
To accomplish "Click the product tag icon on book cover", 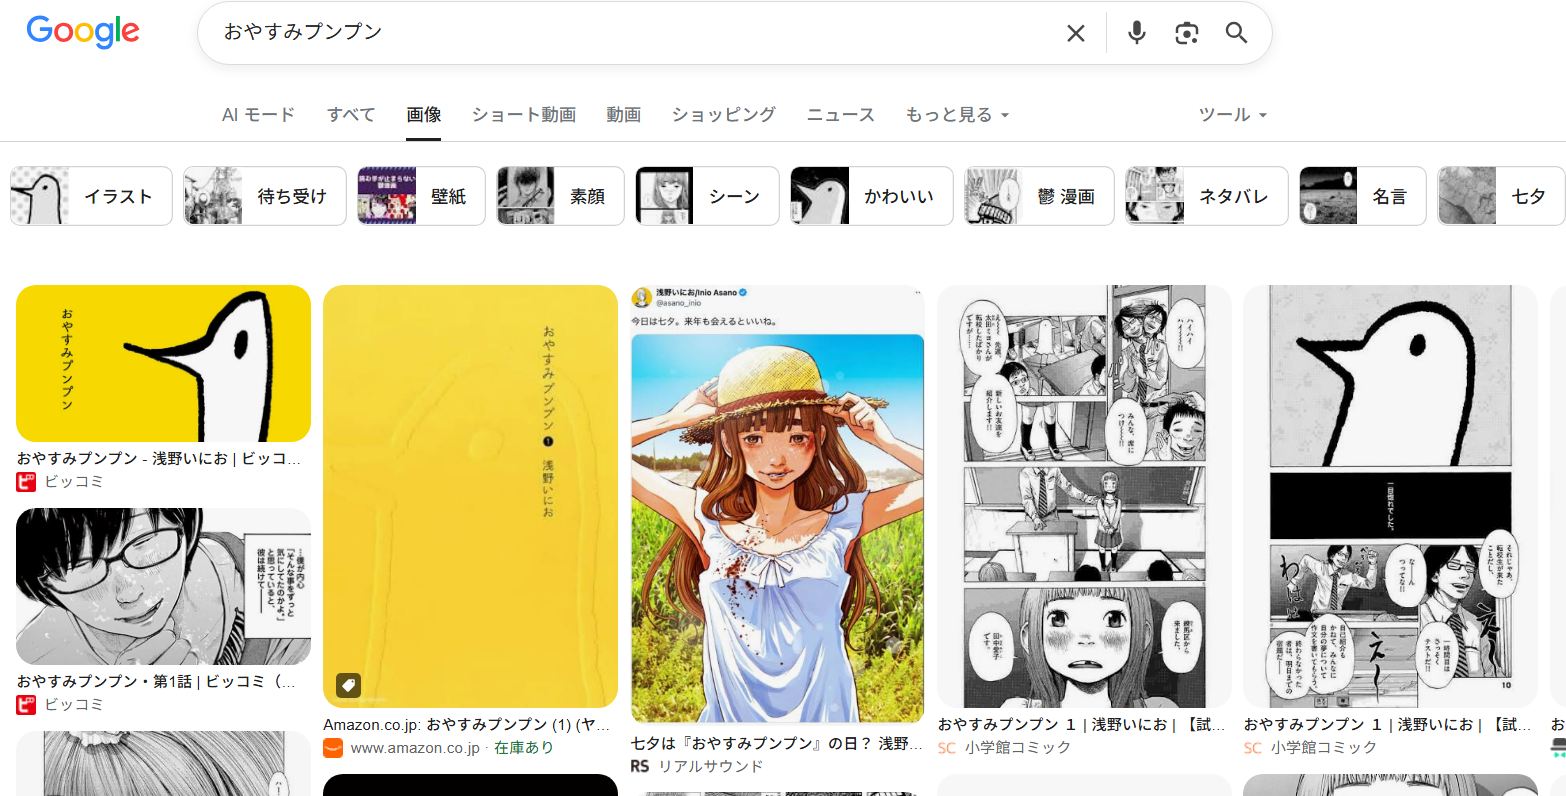I will [348, 685].
